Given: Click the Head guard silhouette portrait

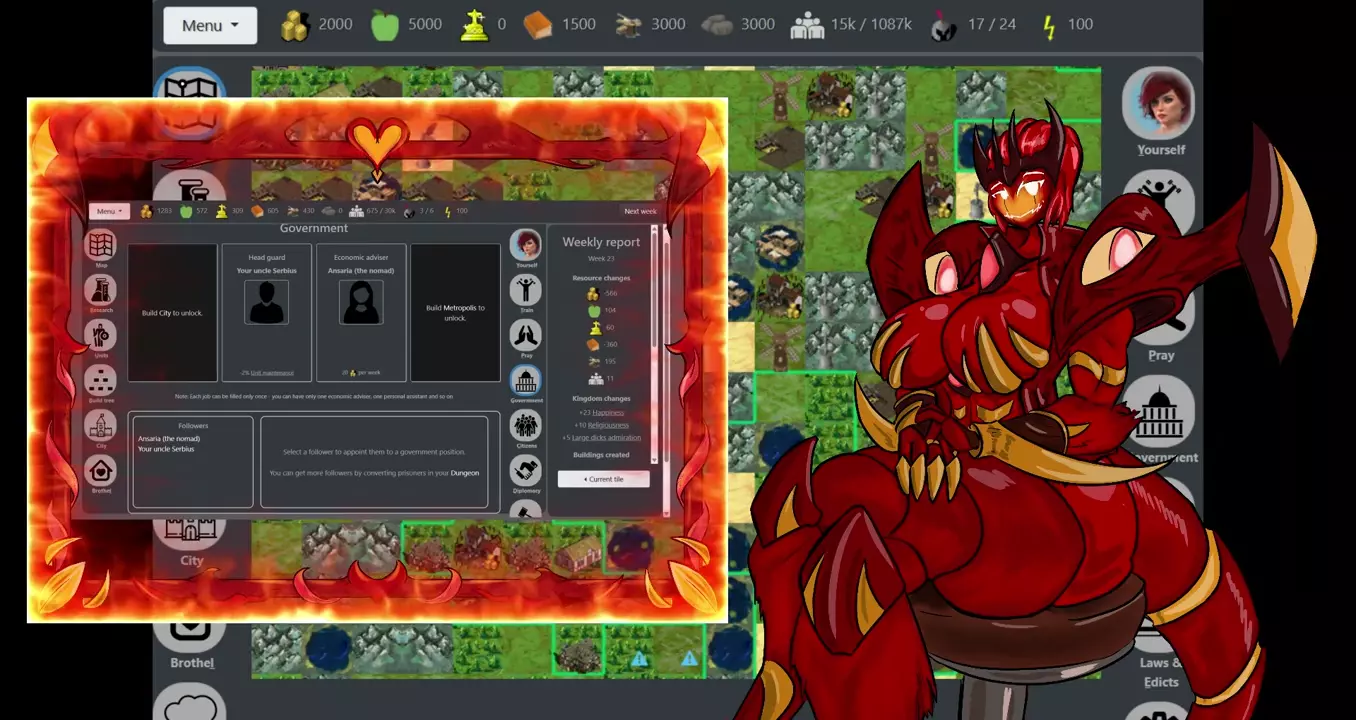Looking at the screenshot, I should 267,302.
